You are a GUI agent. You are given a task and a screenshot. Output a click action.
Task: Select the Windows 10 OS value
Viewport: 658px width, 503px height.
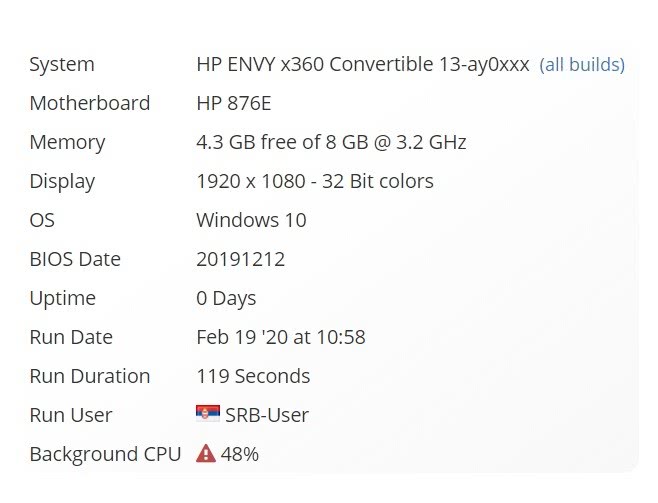click(251, 220)
